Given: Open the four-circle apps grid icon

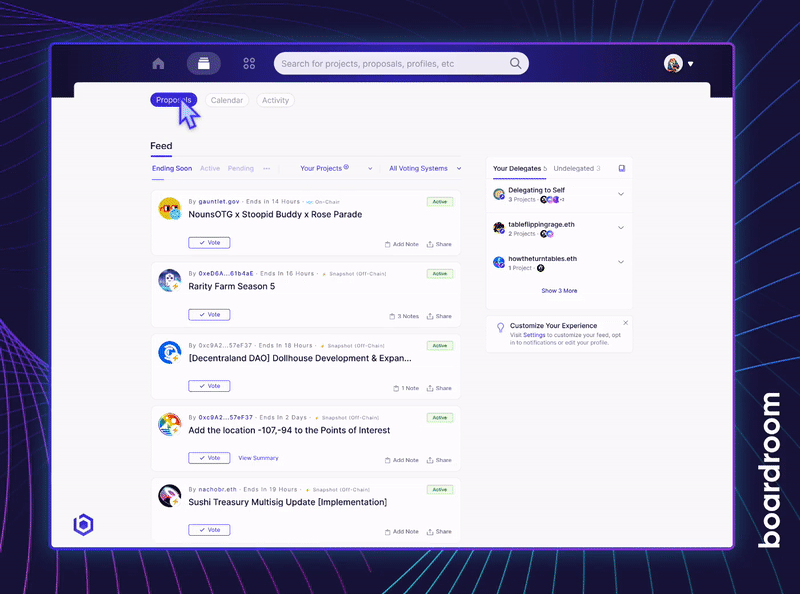Looking at the screenshot, I should coord(249,63).
